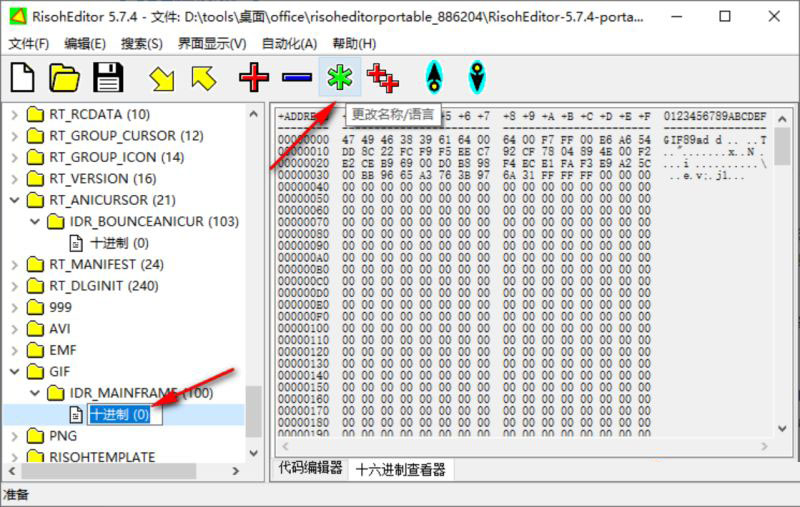Select the EMF tree item

62,350
